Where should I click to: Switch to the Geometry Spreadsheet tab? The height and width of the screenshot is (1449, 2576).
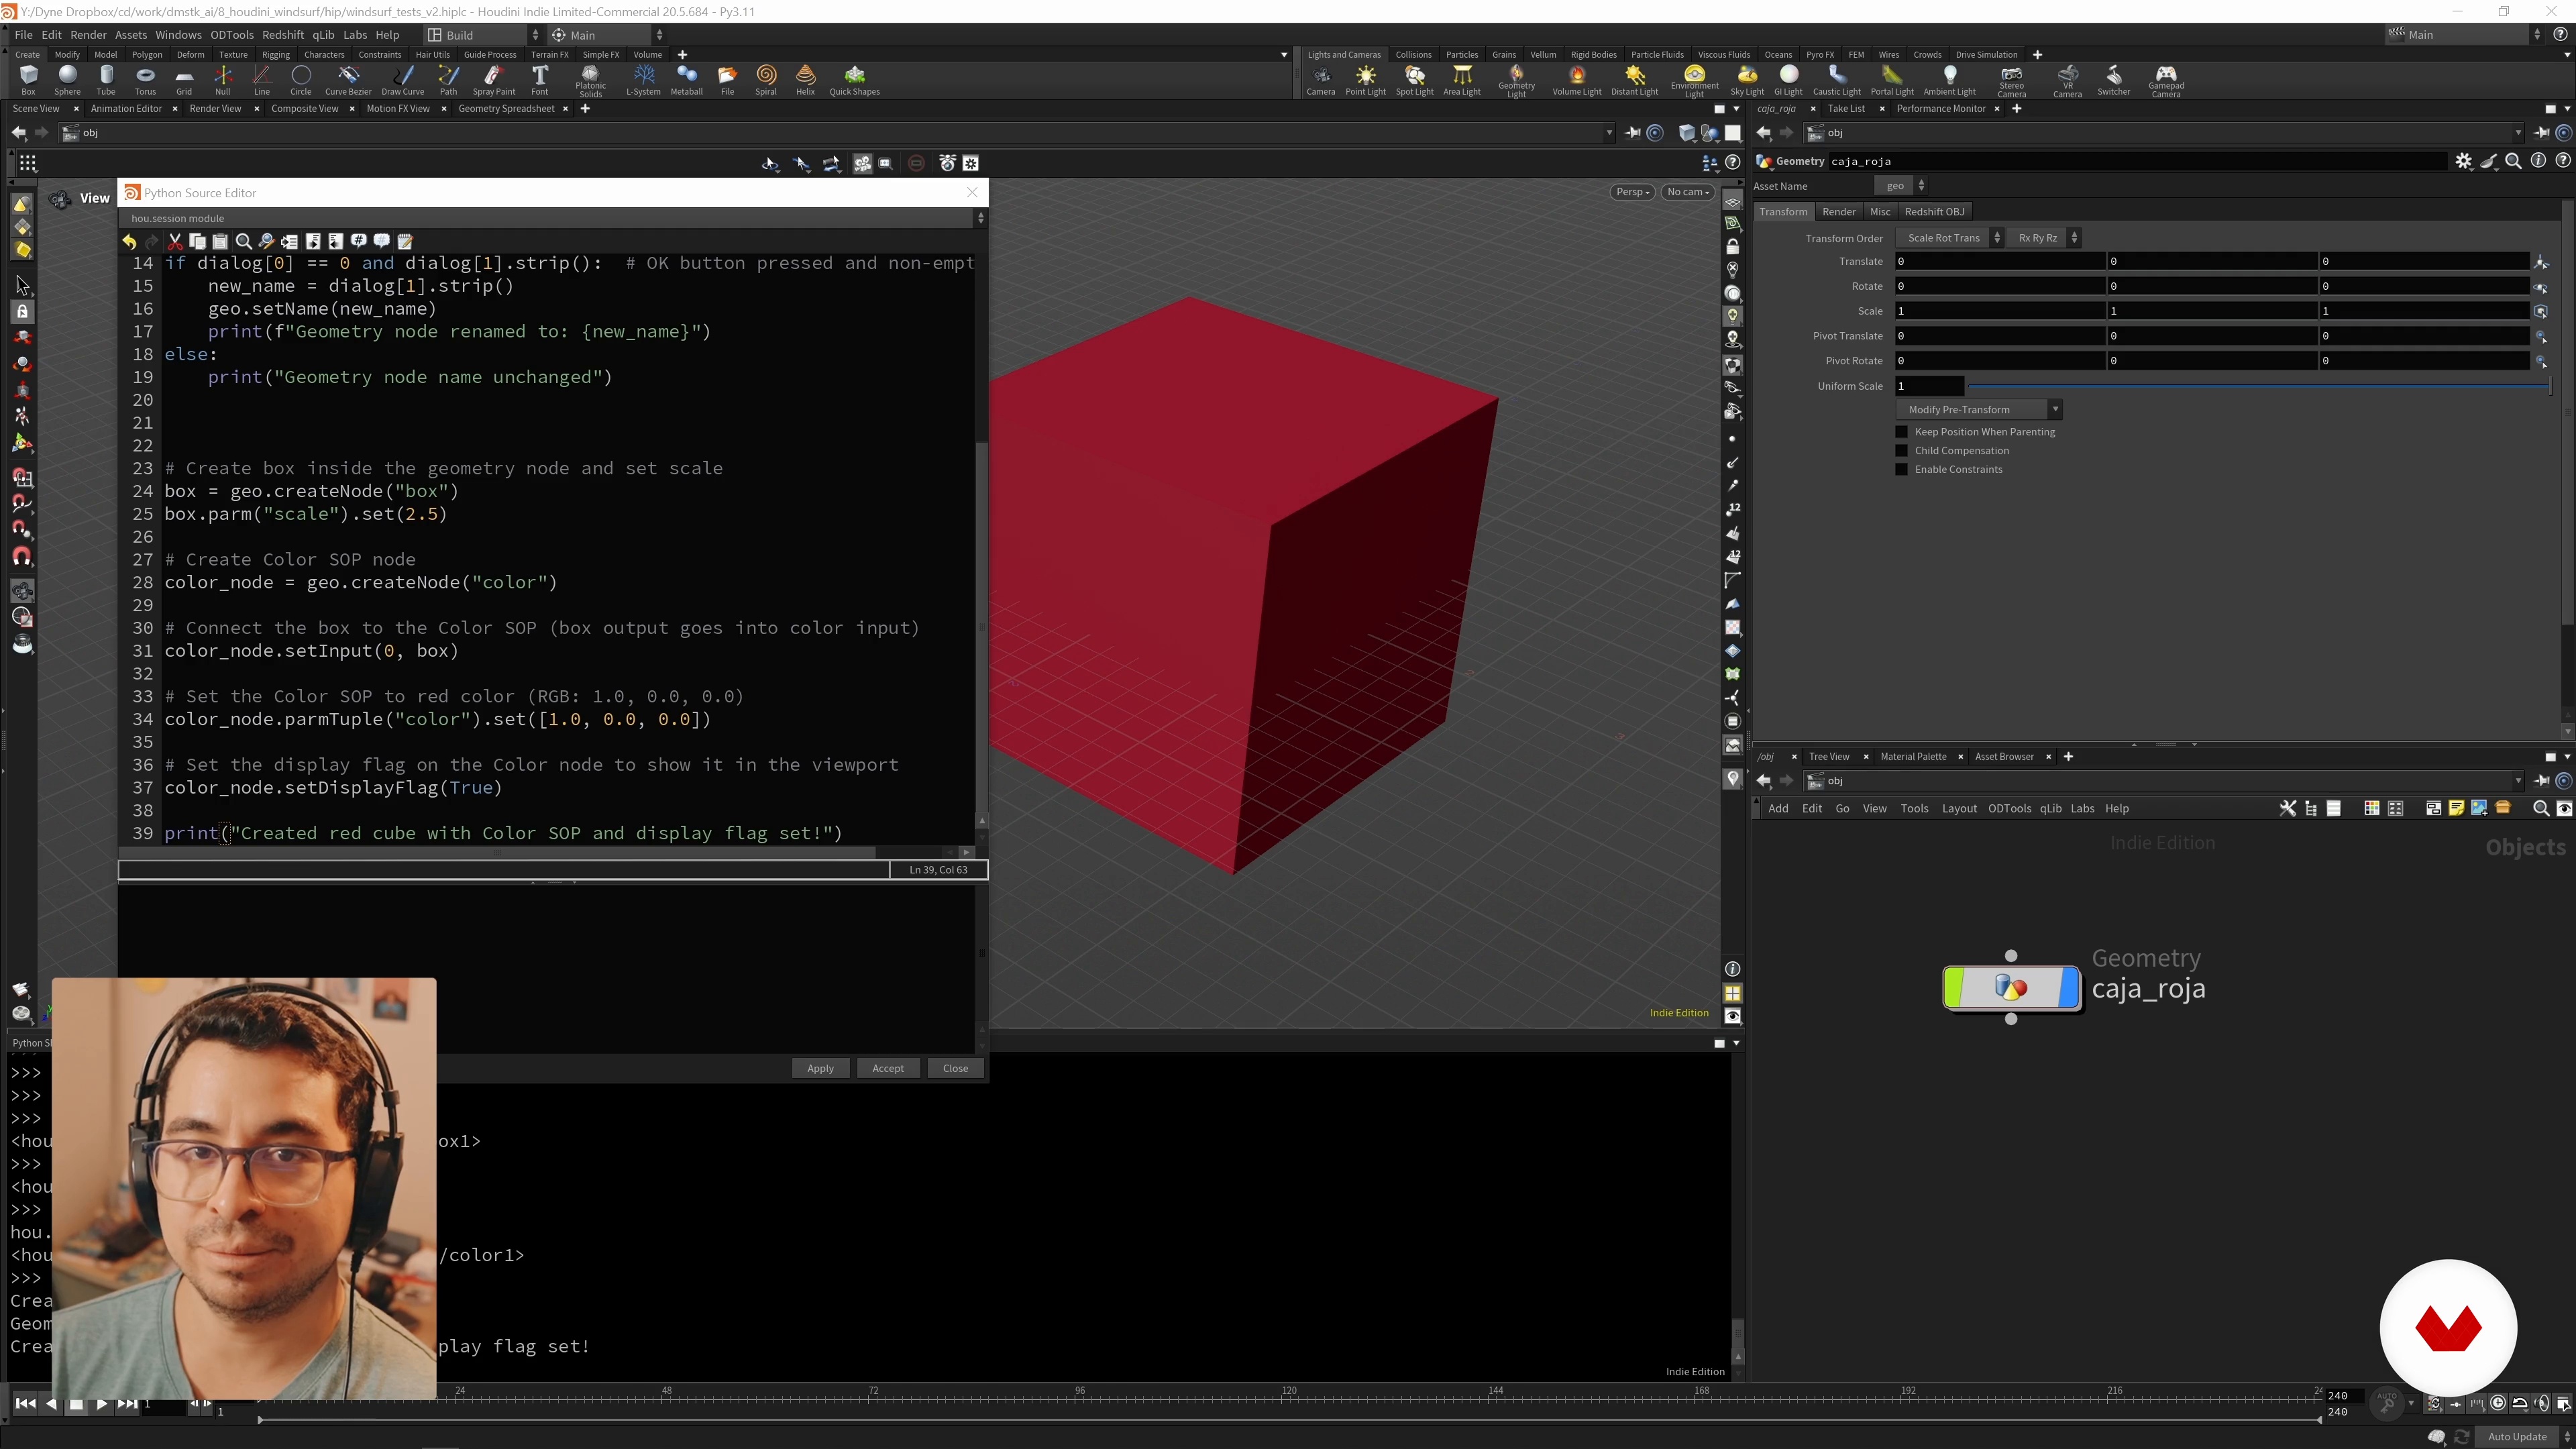[506, 109]
